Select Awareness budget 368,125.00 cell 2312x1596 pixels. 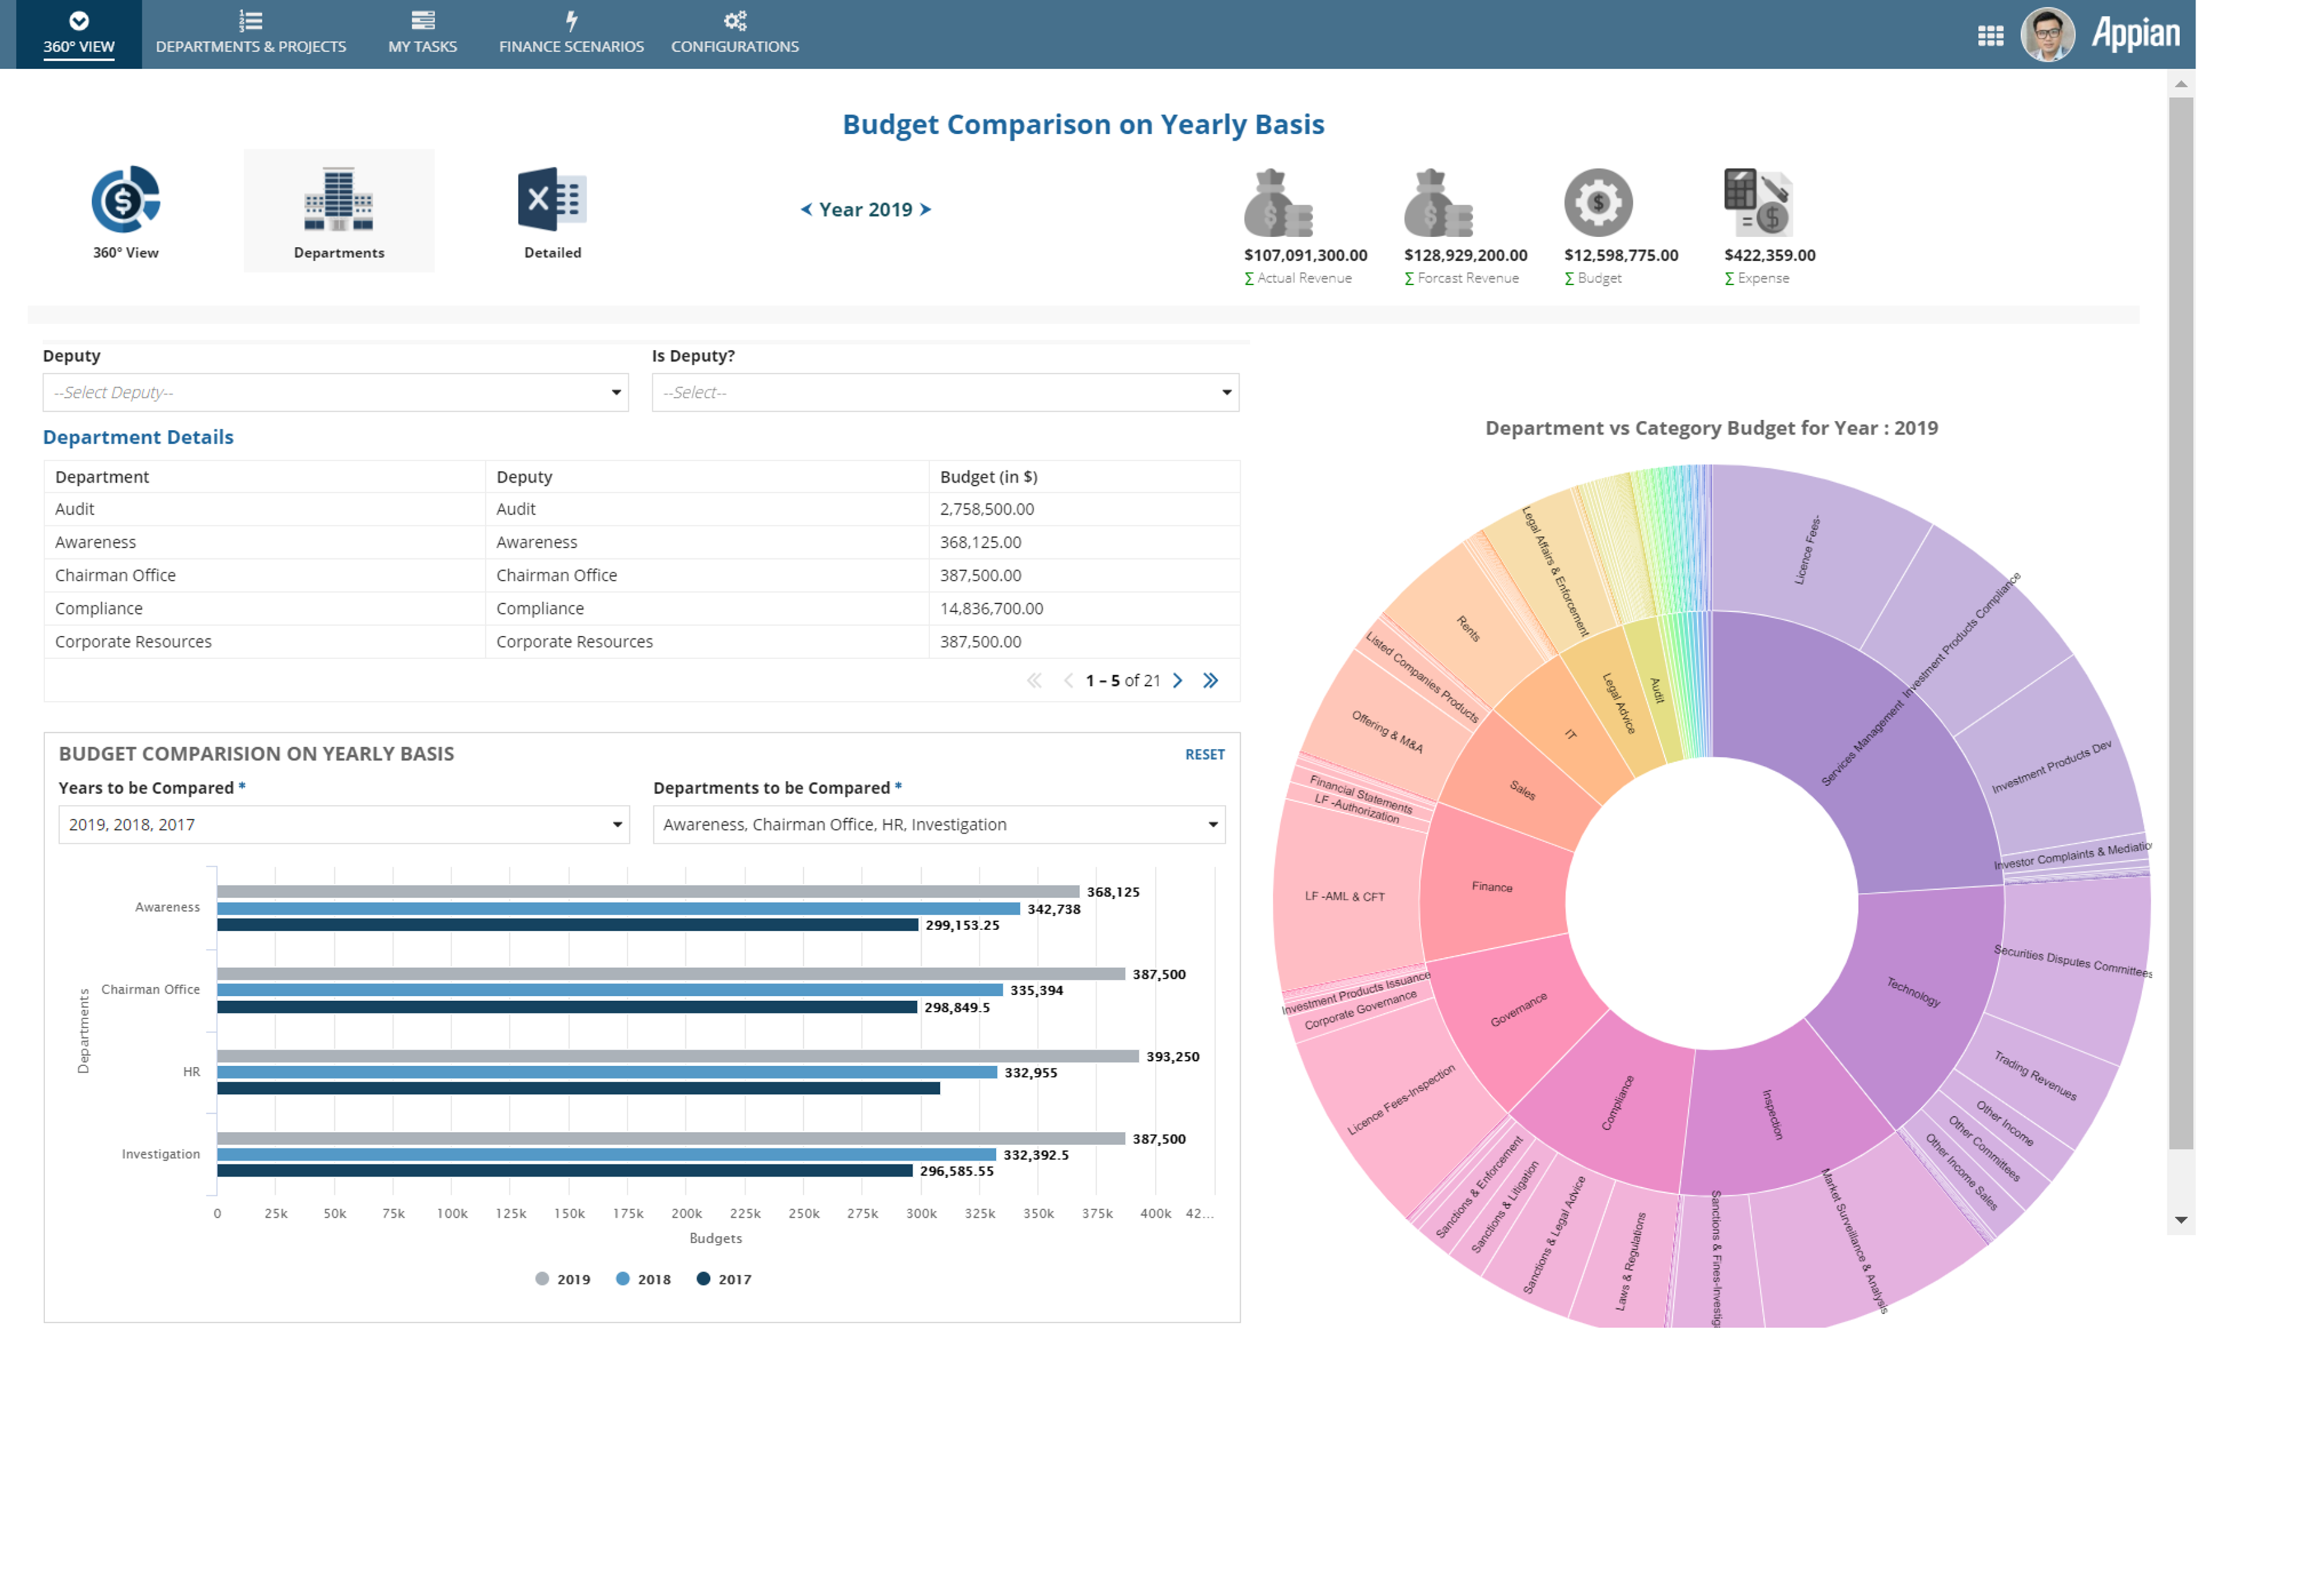(x=1084, y=542)
